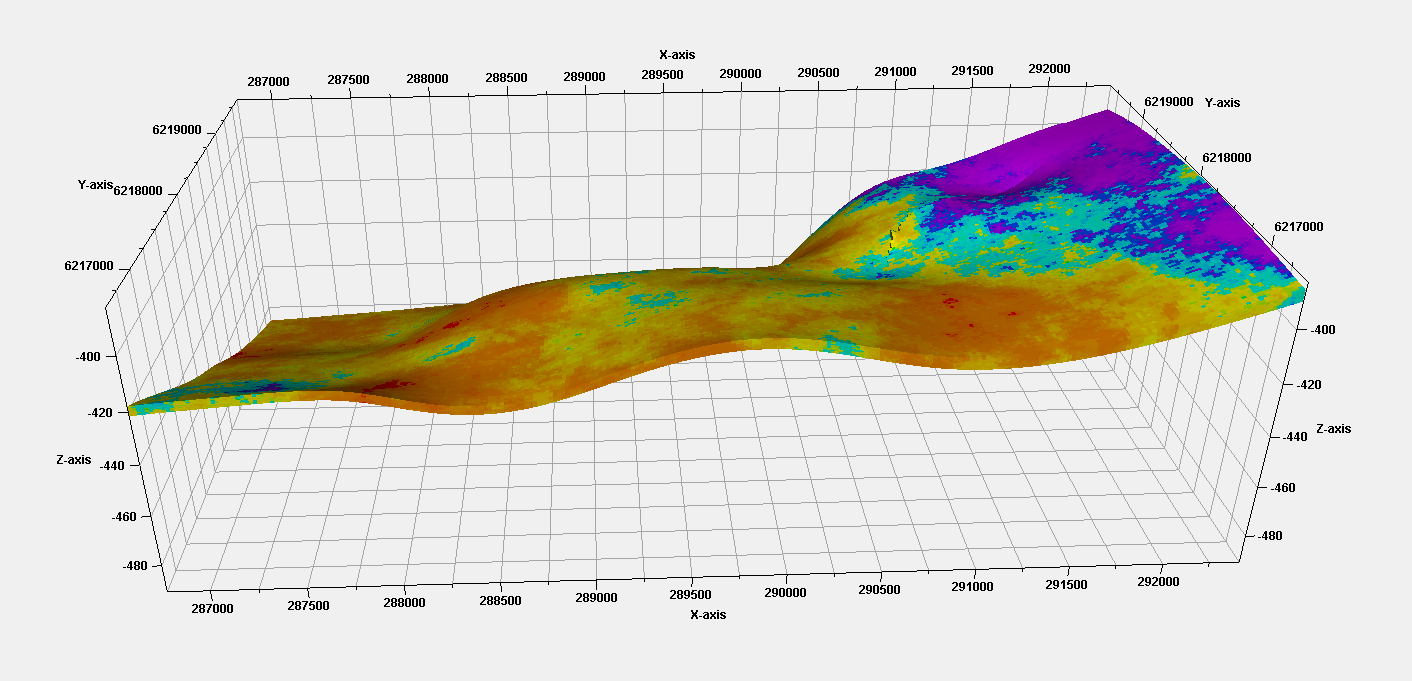Click 288000 tick on top X-axis
The height and width of the screenshot is (681, 1412).
click(x=428, y=78)
